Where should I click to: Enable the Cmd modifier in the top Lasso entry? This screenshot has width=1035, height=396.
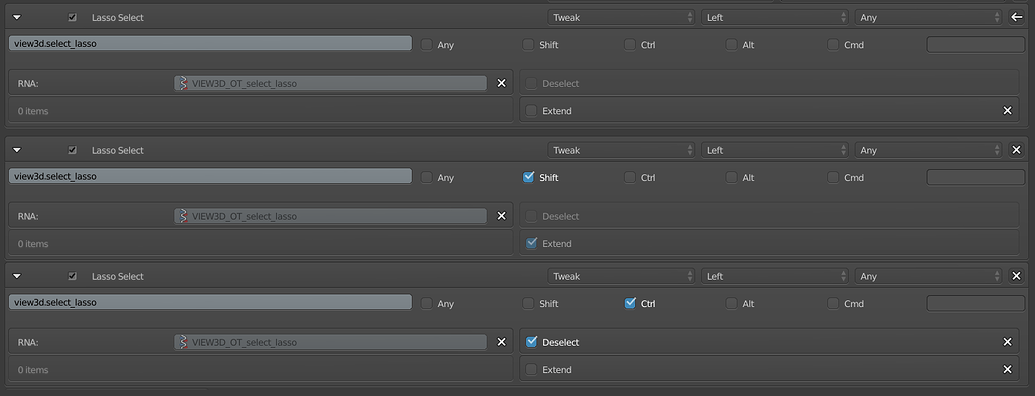click(833, 45)
